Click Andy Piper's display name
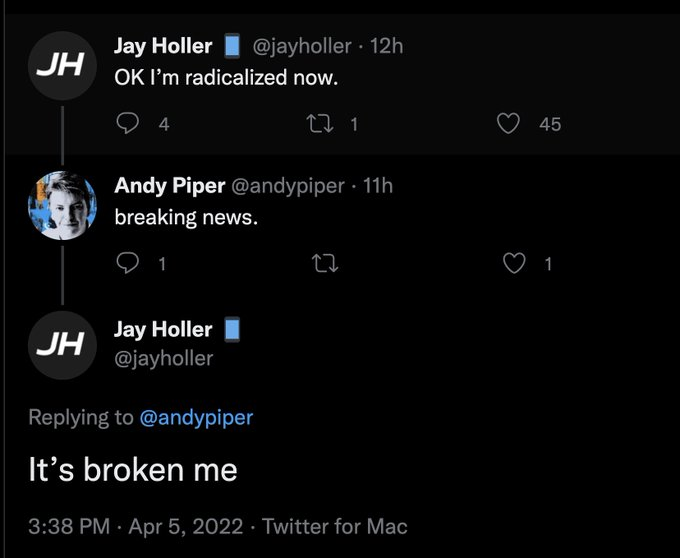680x558 pixels. pos(169,185)
